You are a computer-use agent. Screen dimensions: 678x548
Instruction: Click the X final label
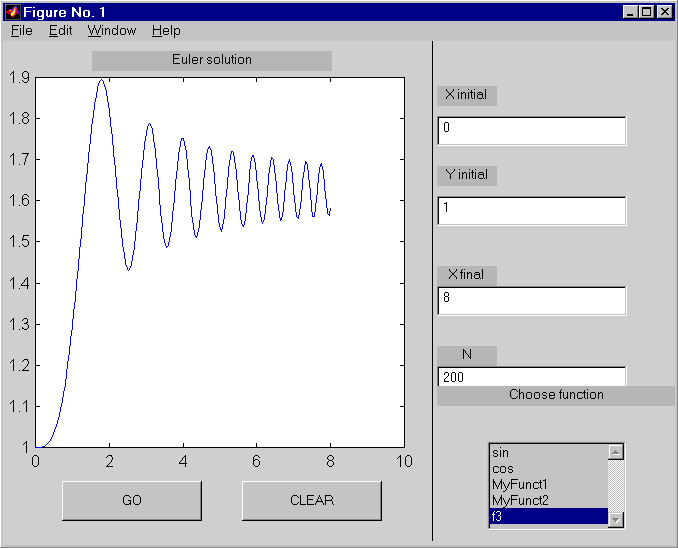tap(467, 276)
